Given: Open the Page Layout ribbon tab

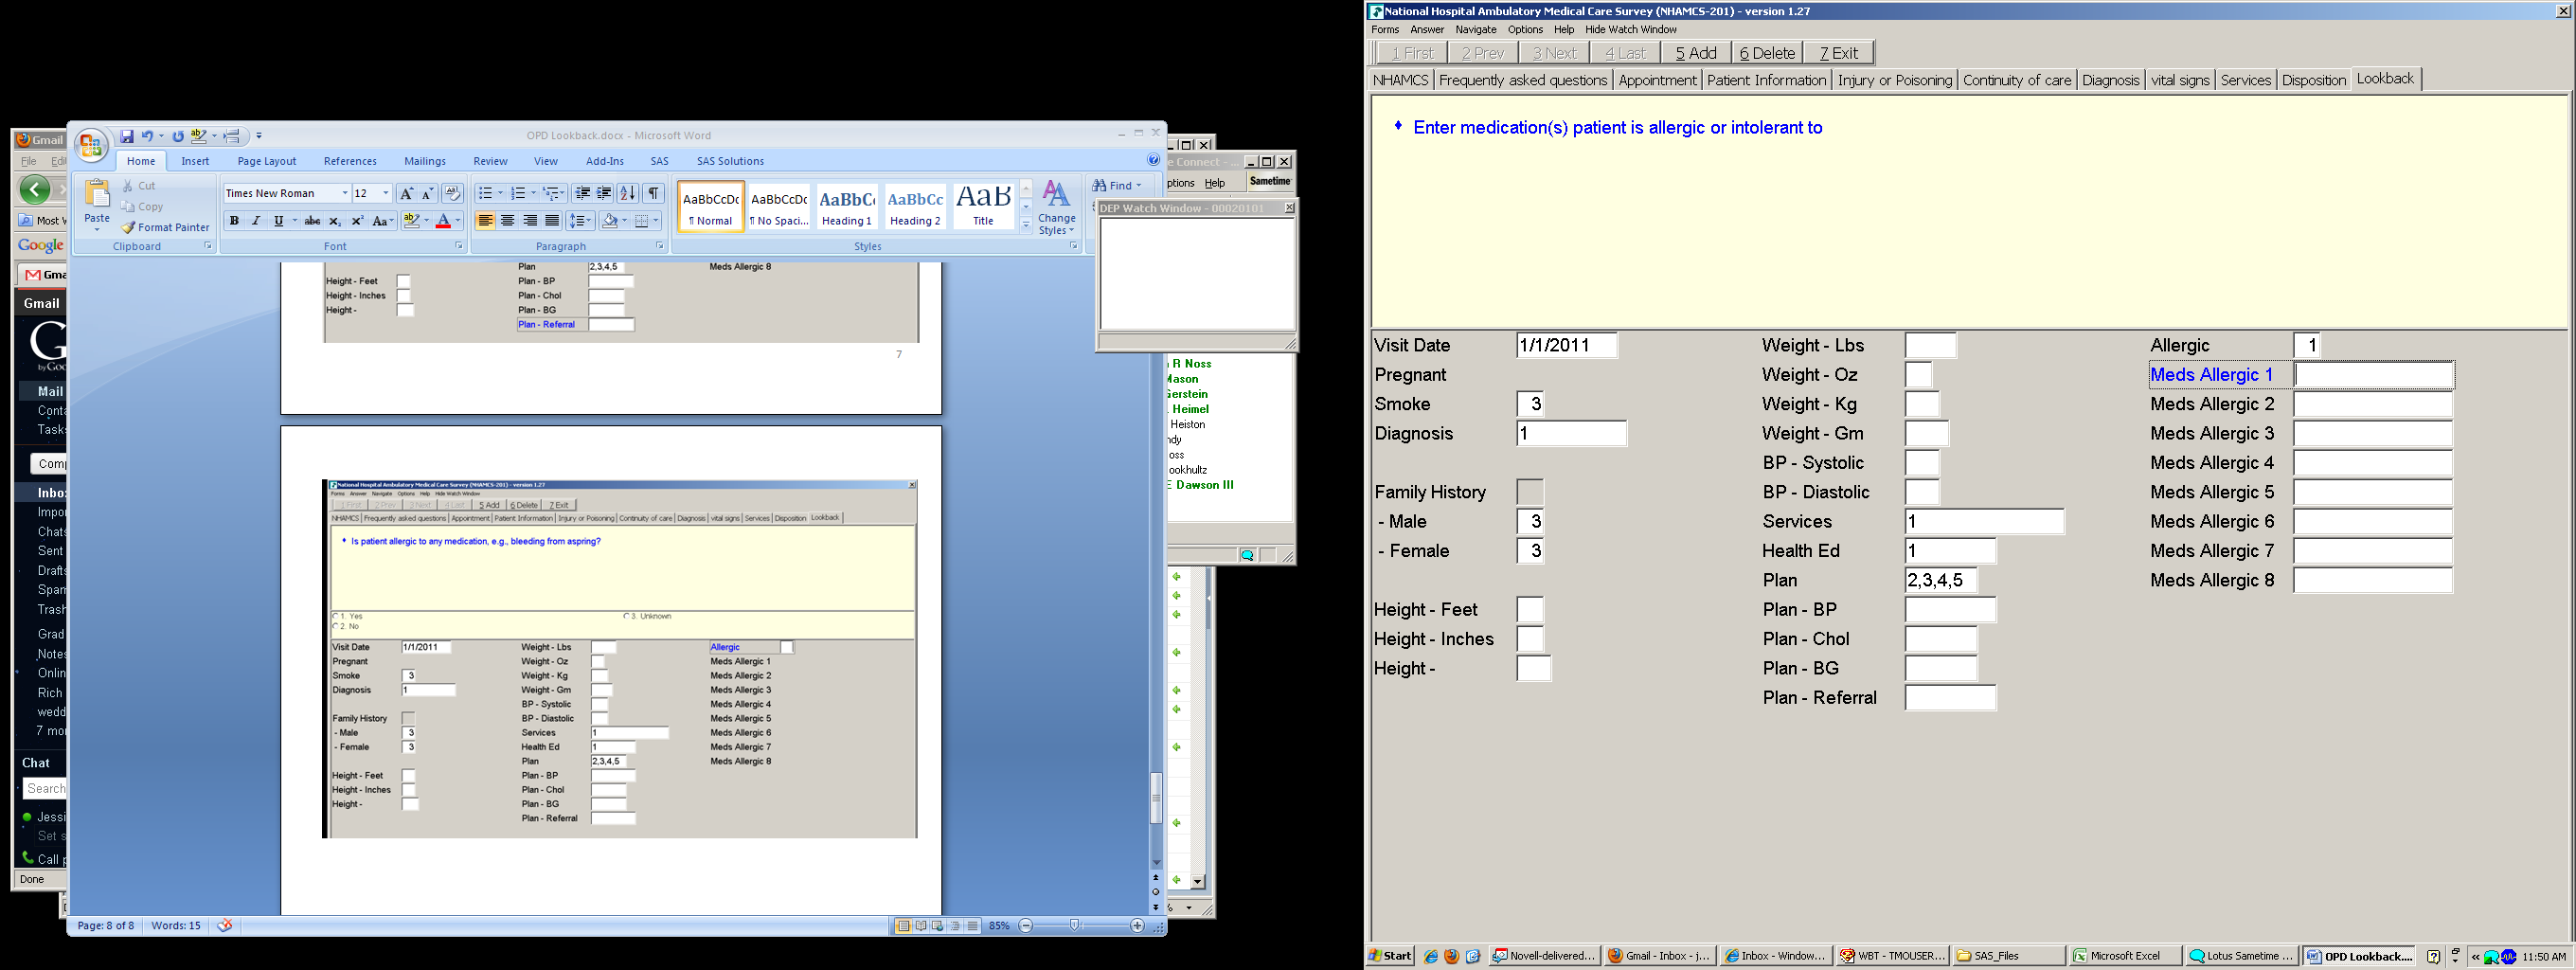Looking at the screenshot, I should click(x=267, y=161).
